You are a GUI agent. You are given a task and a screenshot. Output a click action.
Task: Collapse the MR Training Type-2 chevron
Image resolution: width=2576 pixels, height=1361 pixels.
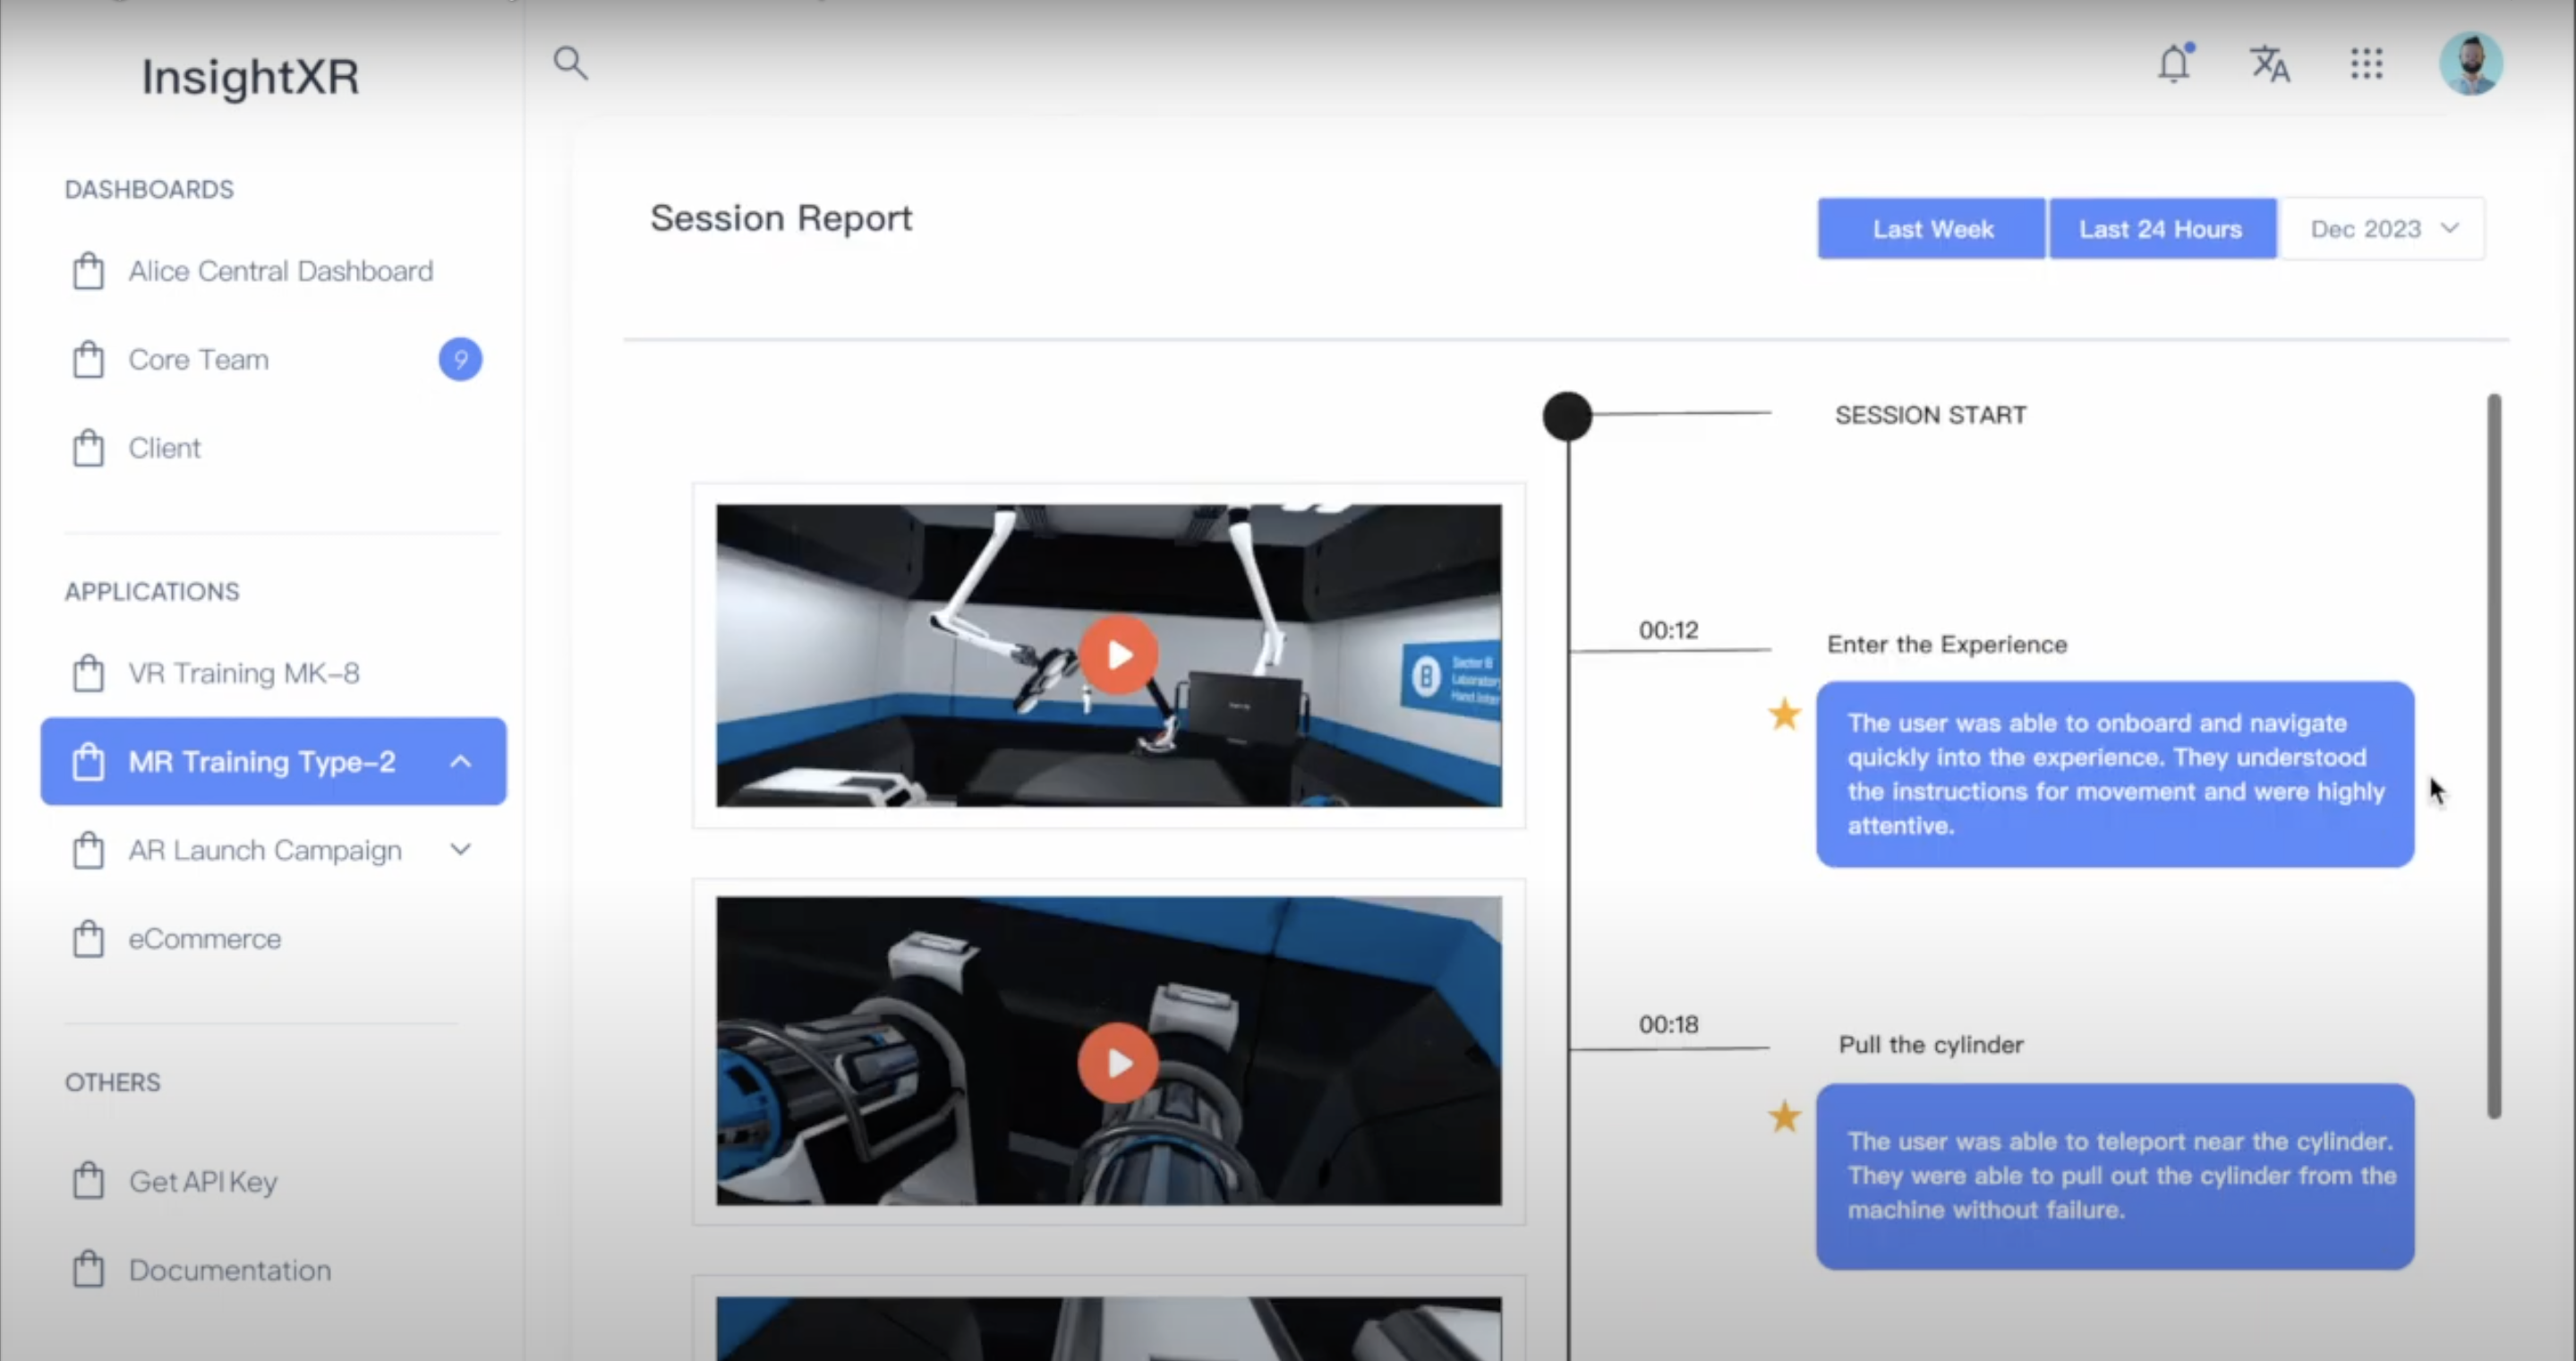coord(460,762)
